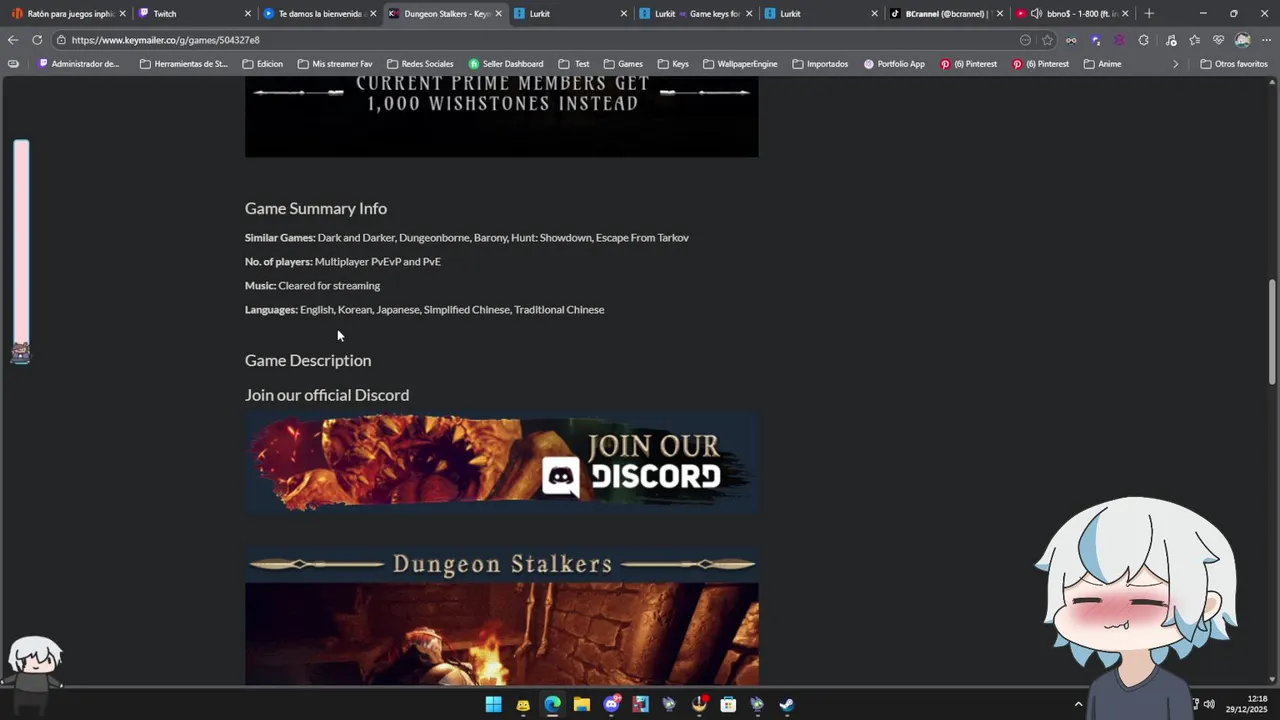Viewport: 1280px width, 720px height.
Task: Switch to Te damos la bienvenida tab
Action: pyautogui.click(x=318, y=14)
